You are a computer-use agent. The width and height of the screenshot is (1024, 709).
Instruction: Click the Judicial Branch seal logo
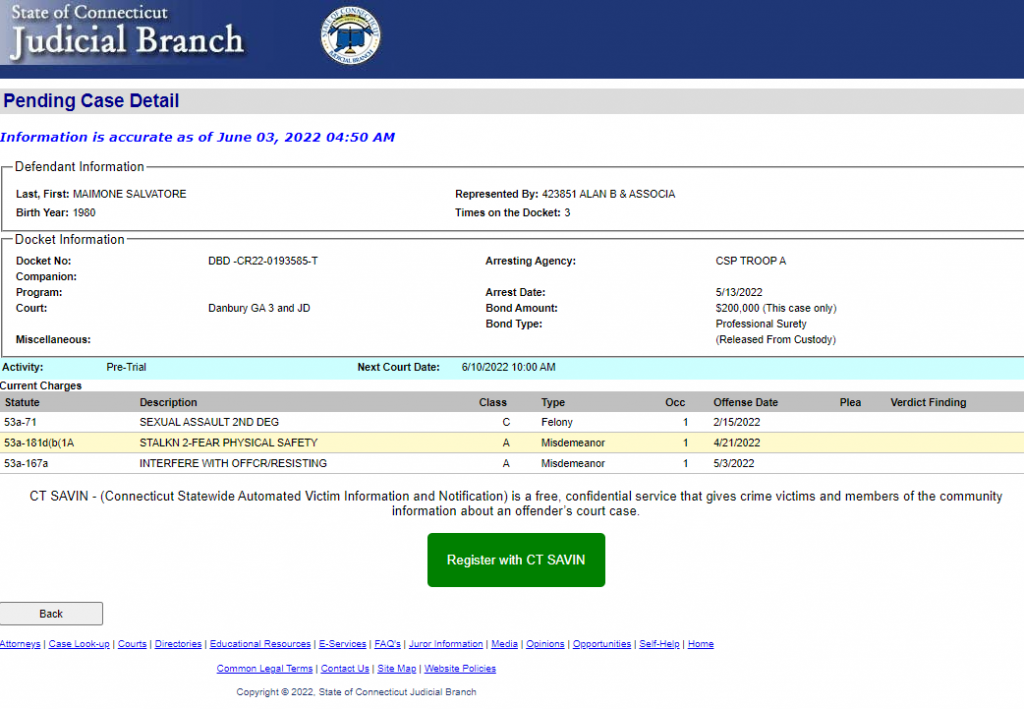pyautogui.click(x=350, y=37)
